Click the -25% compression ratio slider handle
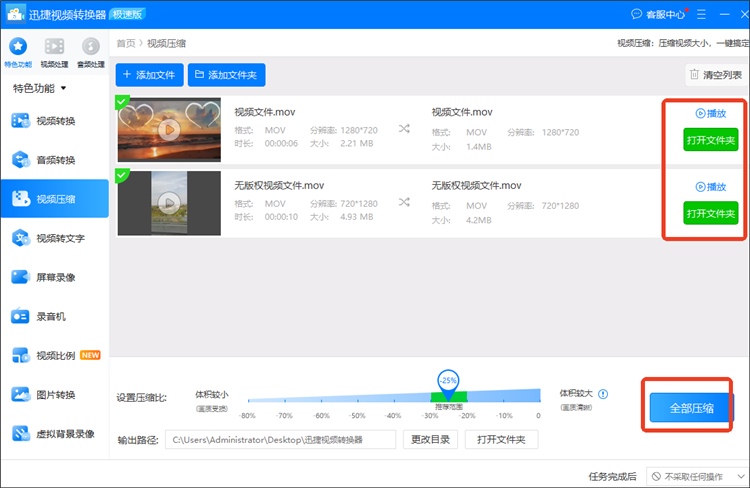The height and width of the screenshot is (488, 750). (x=448, y=381)
